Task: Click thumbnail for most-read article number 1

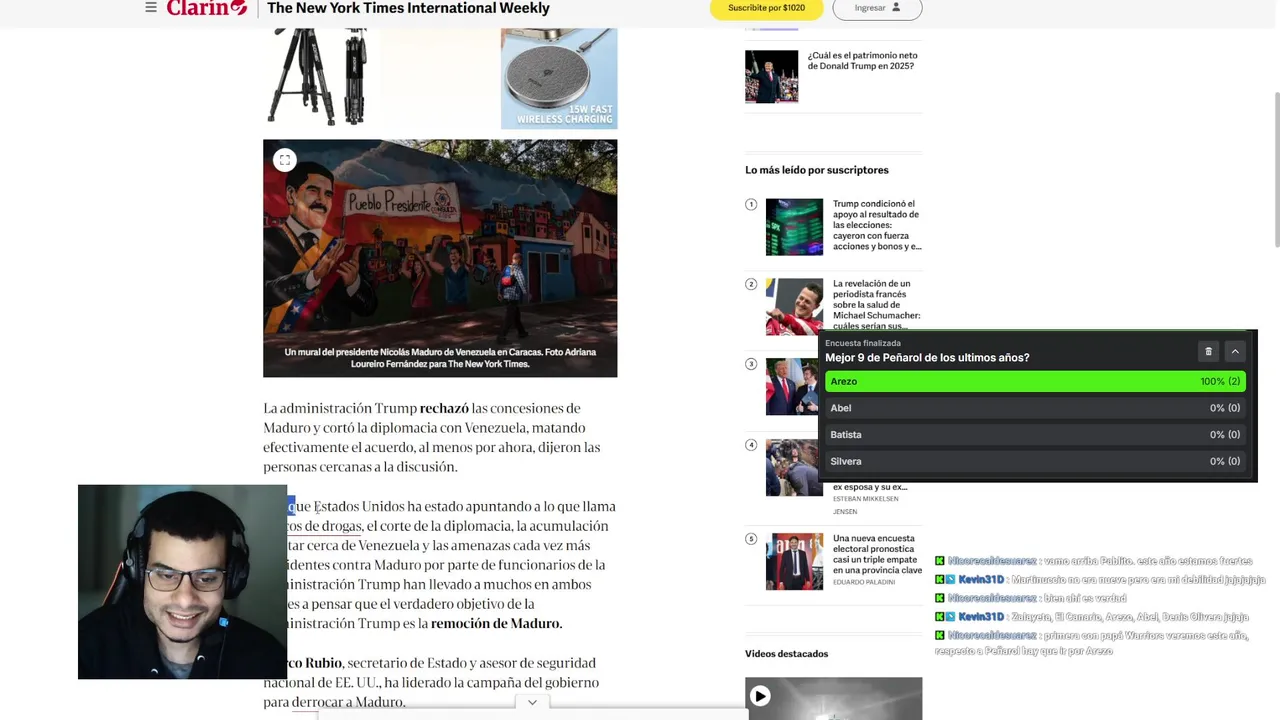Action: [794, 227]
